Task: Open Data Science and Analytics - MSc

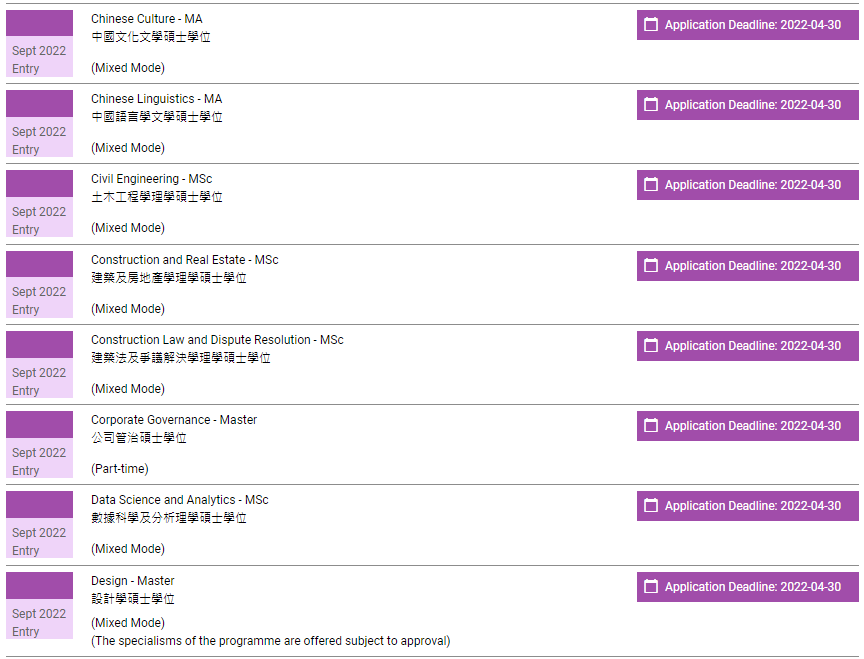Action: click(x=179, y=500)
